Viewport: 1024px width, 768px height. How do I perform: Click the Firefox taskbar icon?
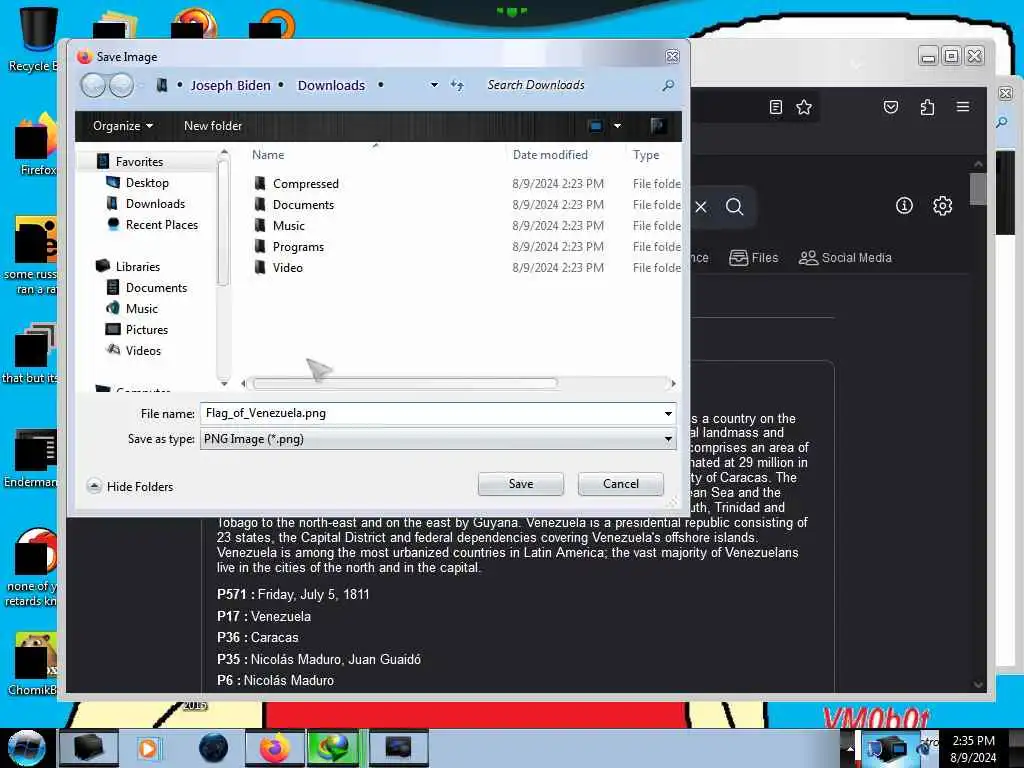pos(274,748)
